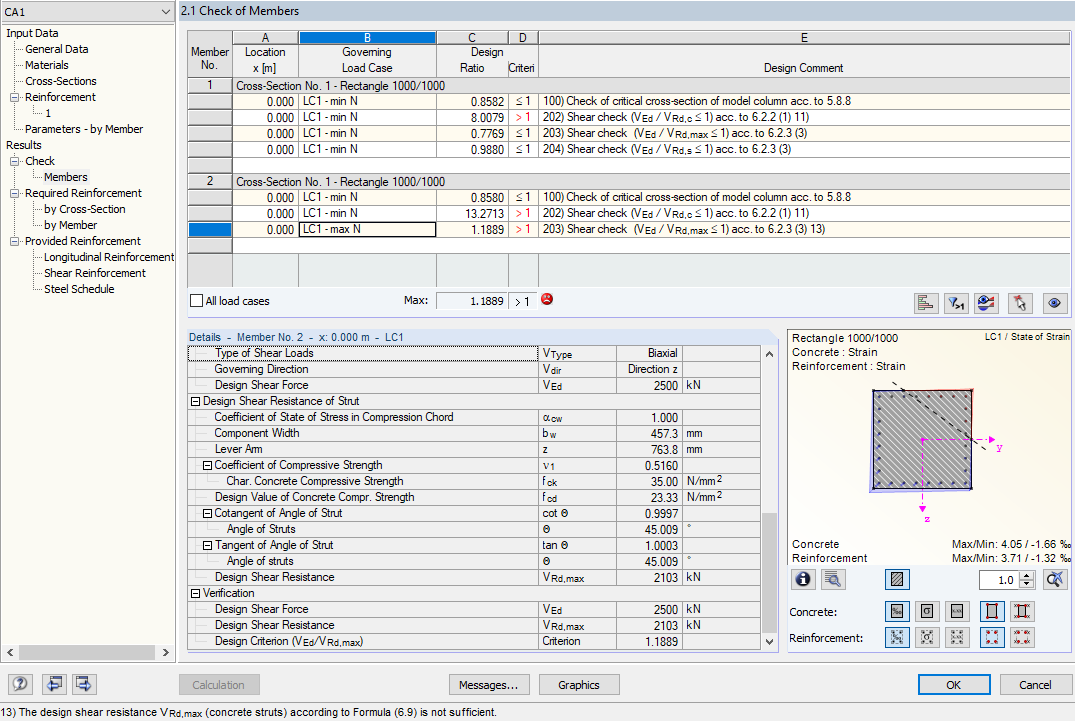This screenshot has height=722, width=1075.
Task: Click the OK button
Action: 954,684
